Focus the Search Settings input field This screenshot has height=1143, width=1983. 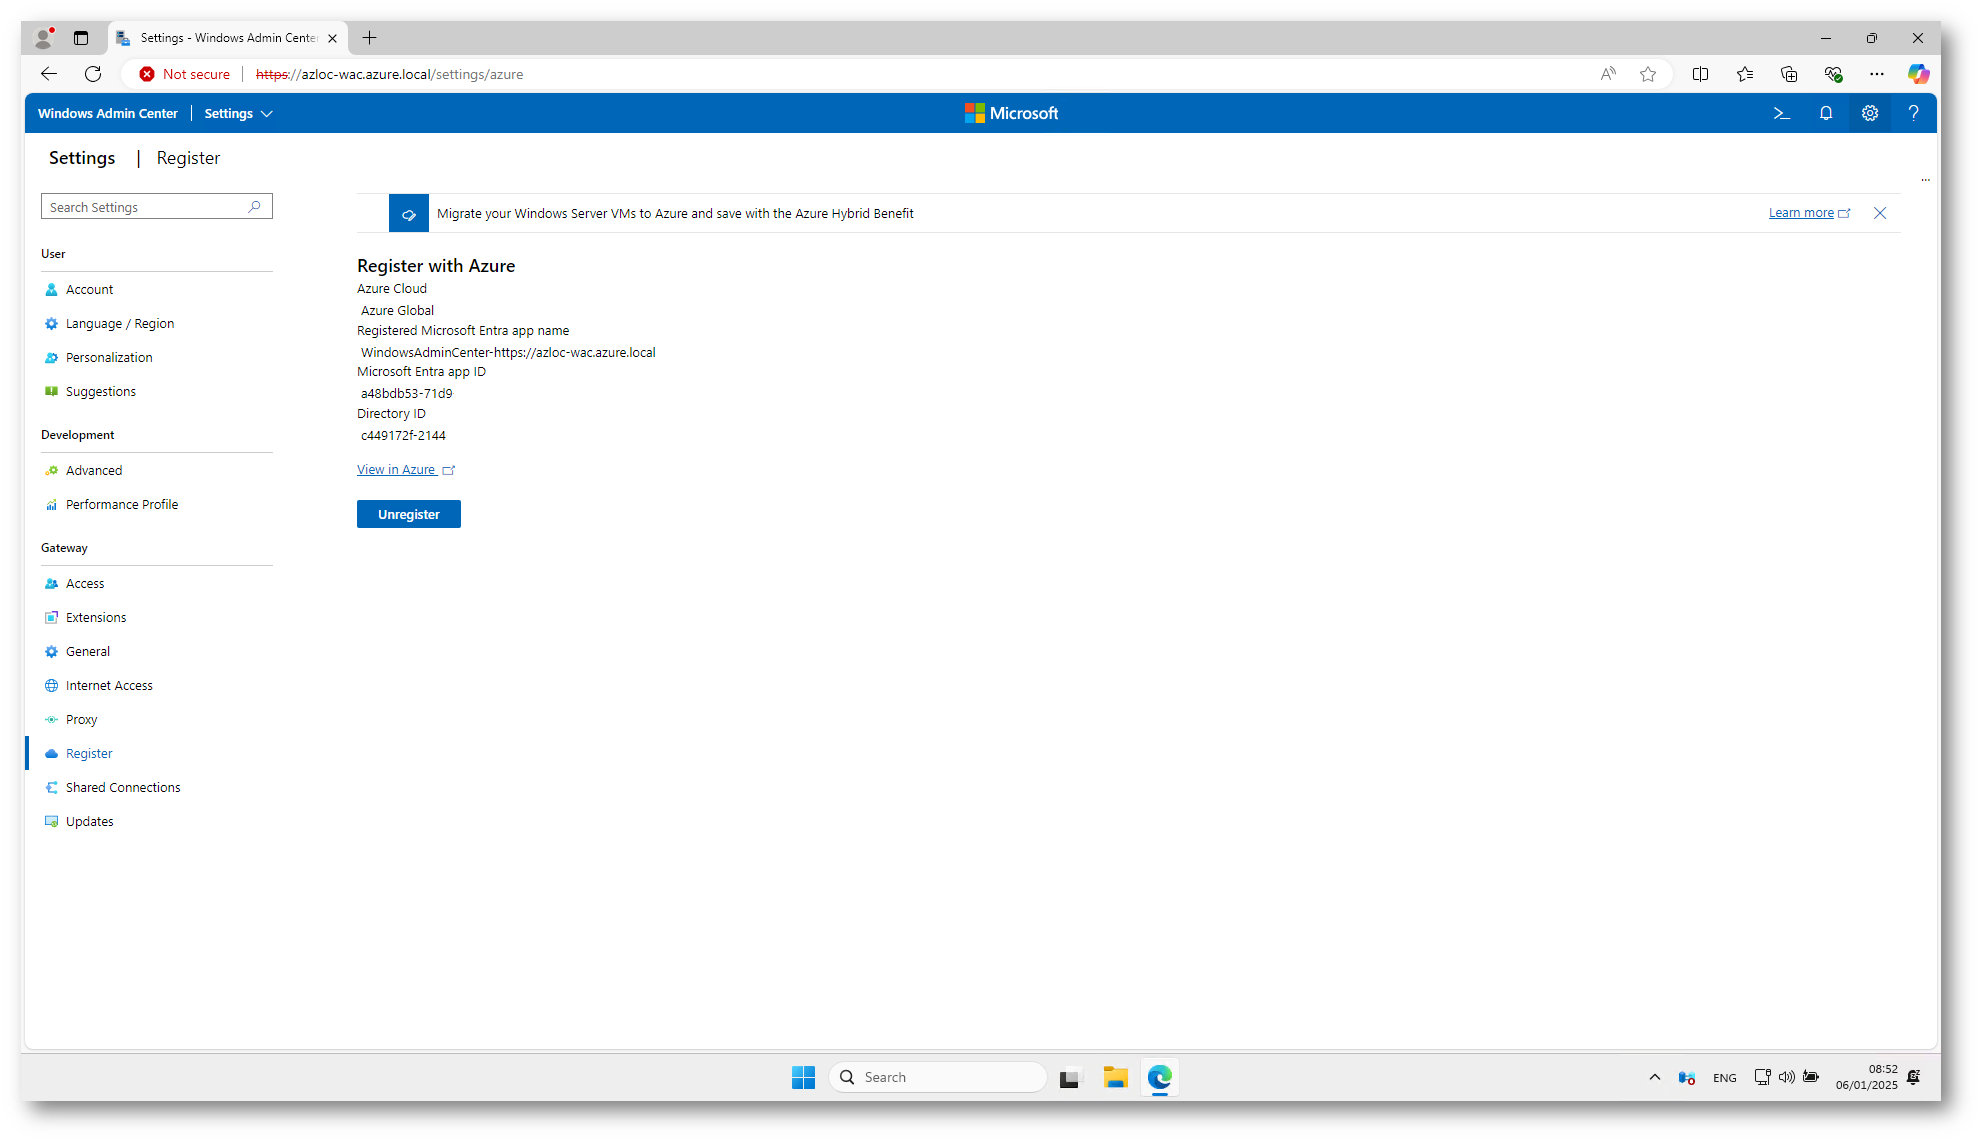157,207
